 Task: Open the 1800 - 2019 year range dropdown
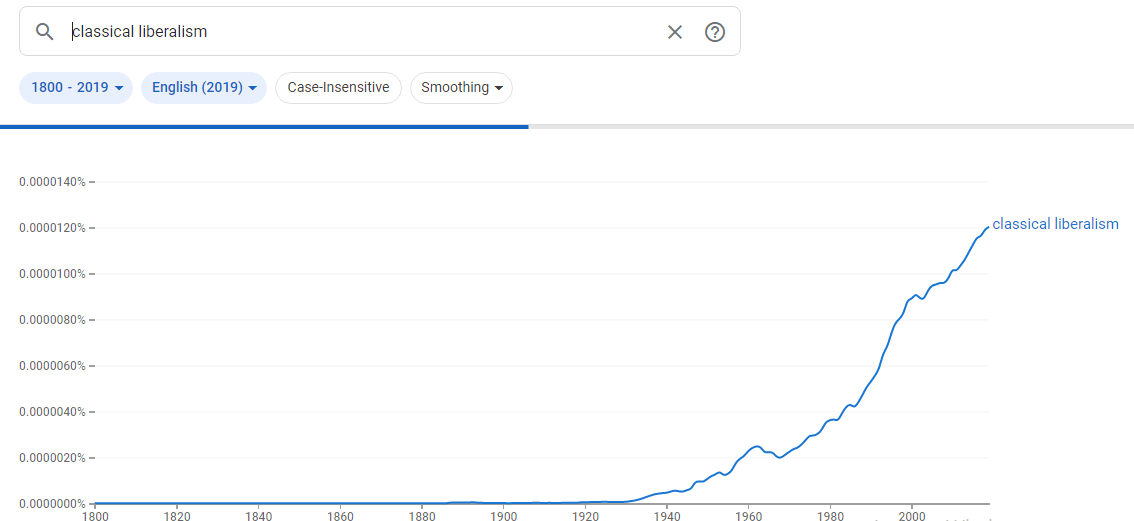click(76, 88)
